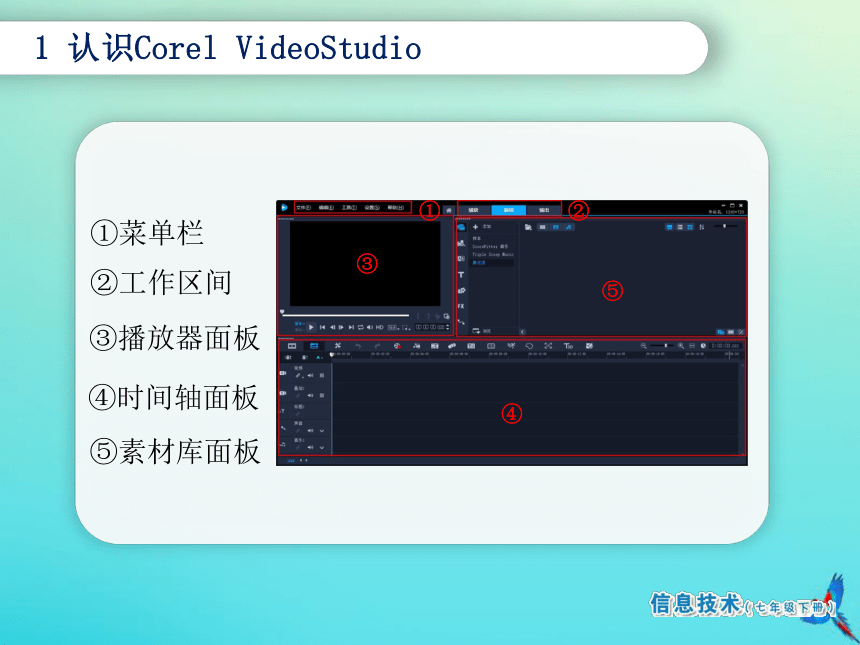
Task: Open the fourth menu bar item ending in (S)
Action: [372, 208]
